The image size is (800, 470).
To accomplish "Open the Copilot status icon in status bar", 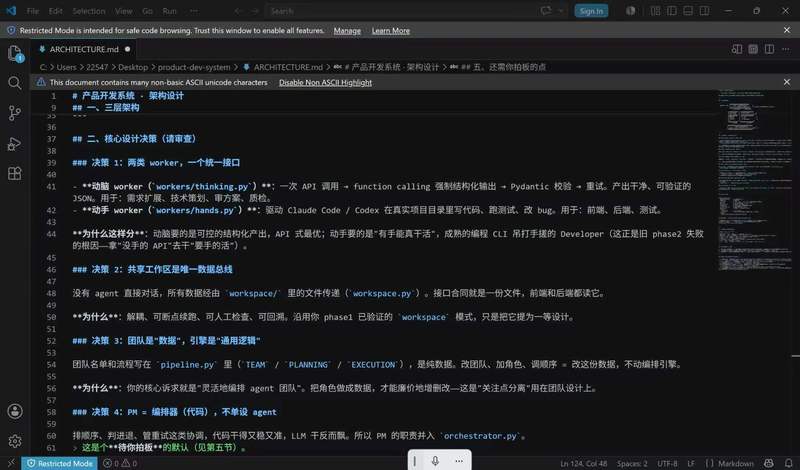I will click(769, 463).
